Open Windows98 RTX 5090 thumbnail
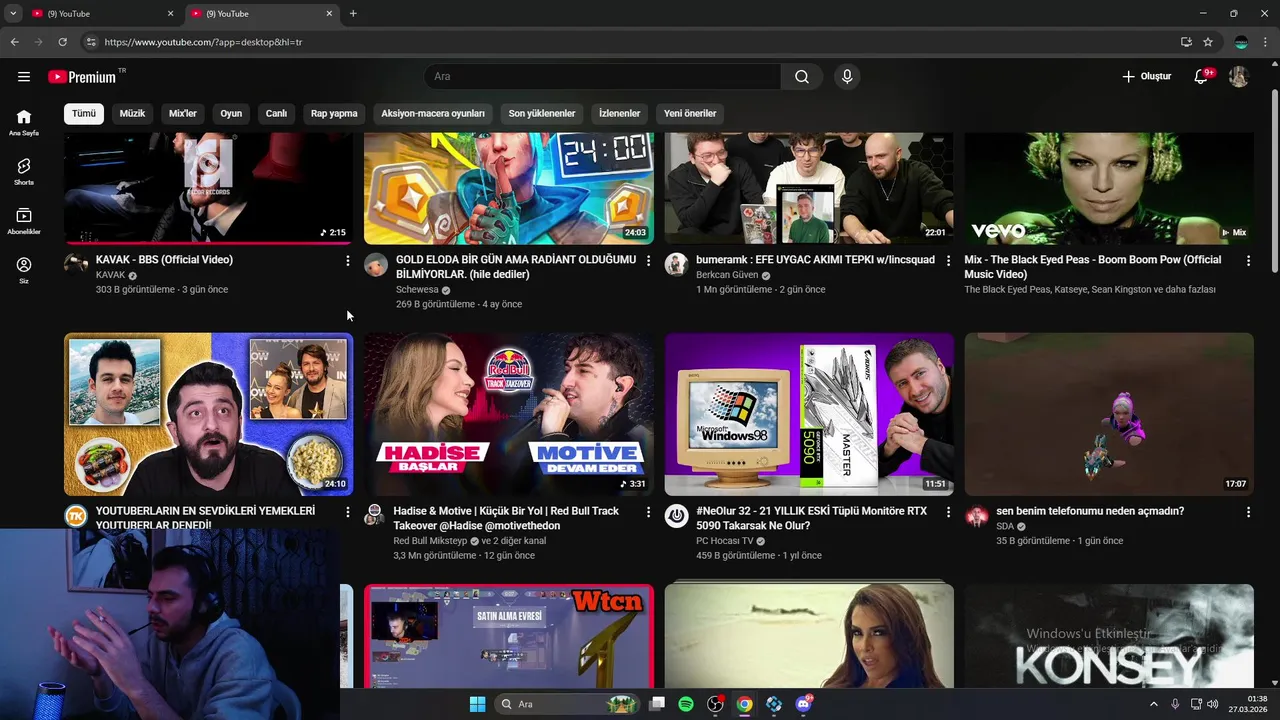Screen dimensions: 1280x720 [x=809, y=414]
